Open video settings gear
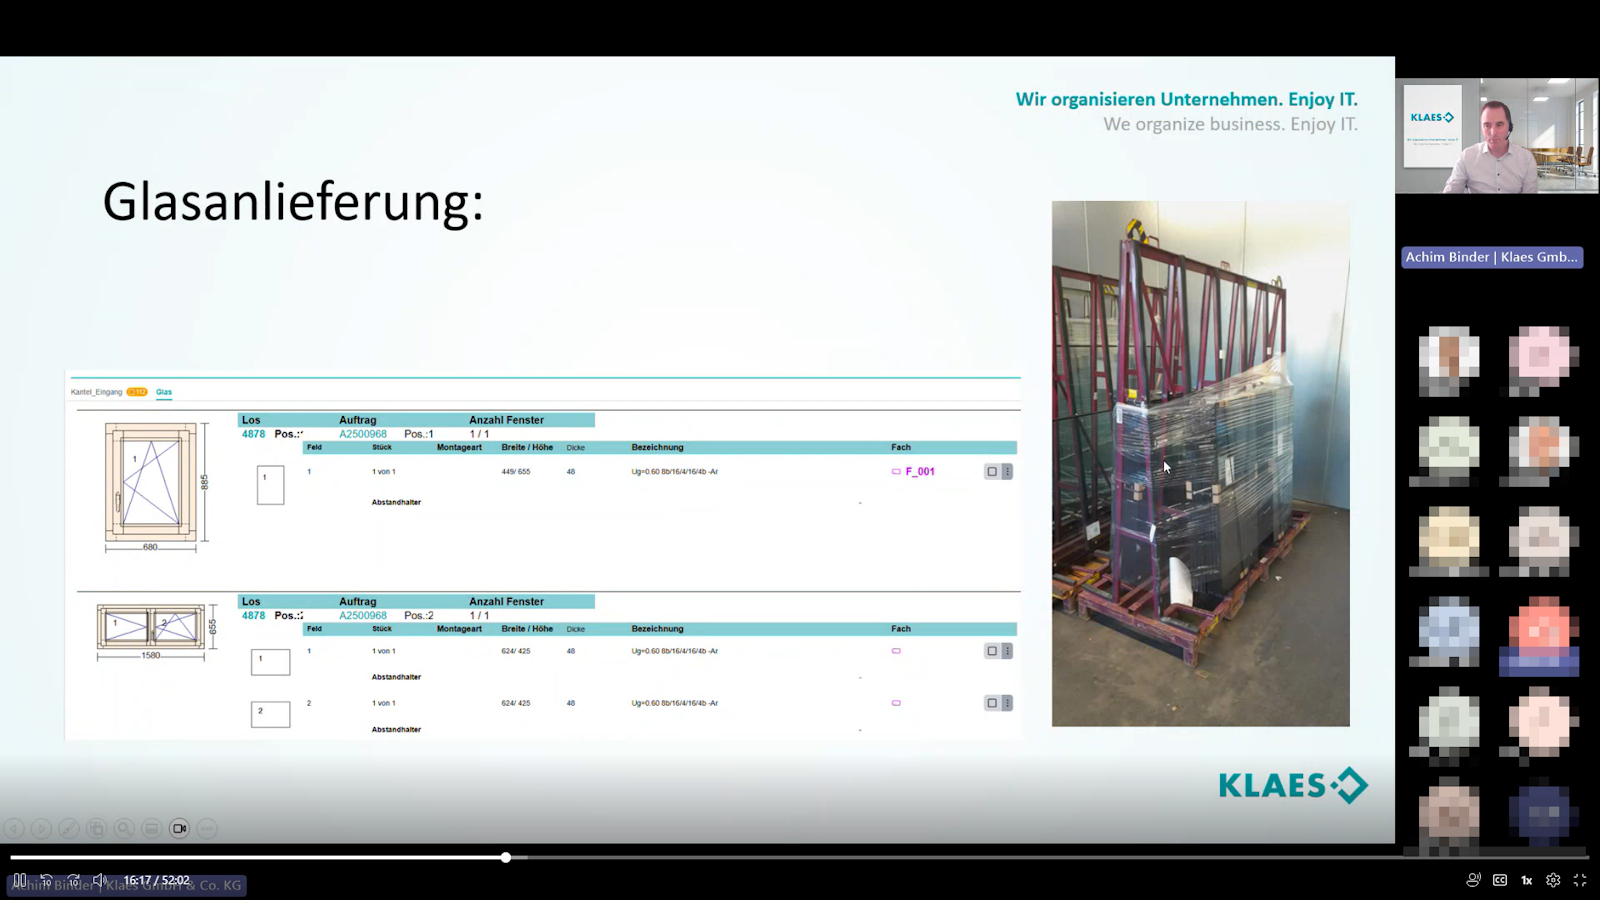1600x900 pixels. (1553, 880)
